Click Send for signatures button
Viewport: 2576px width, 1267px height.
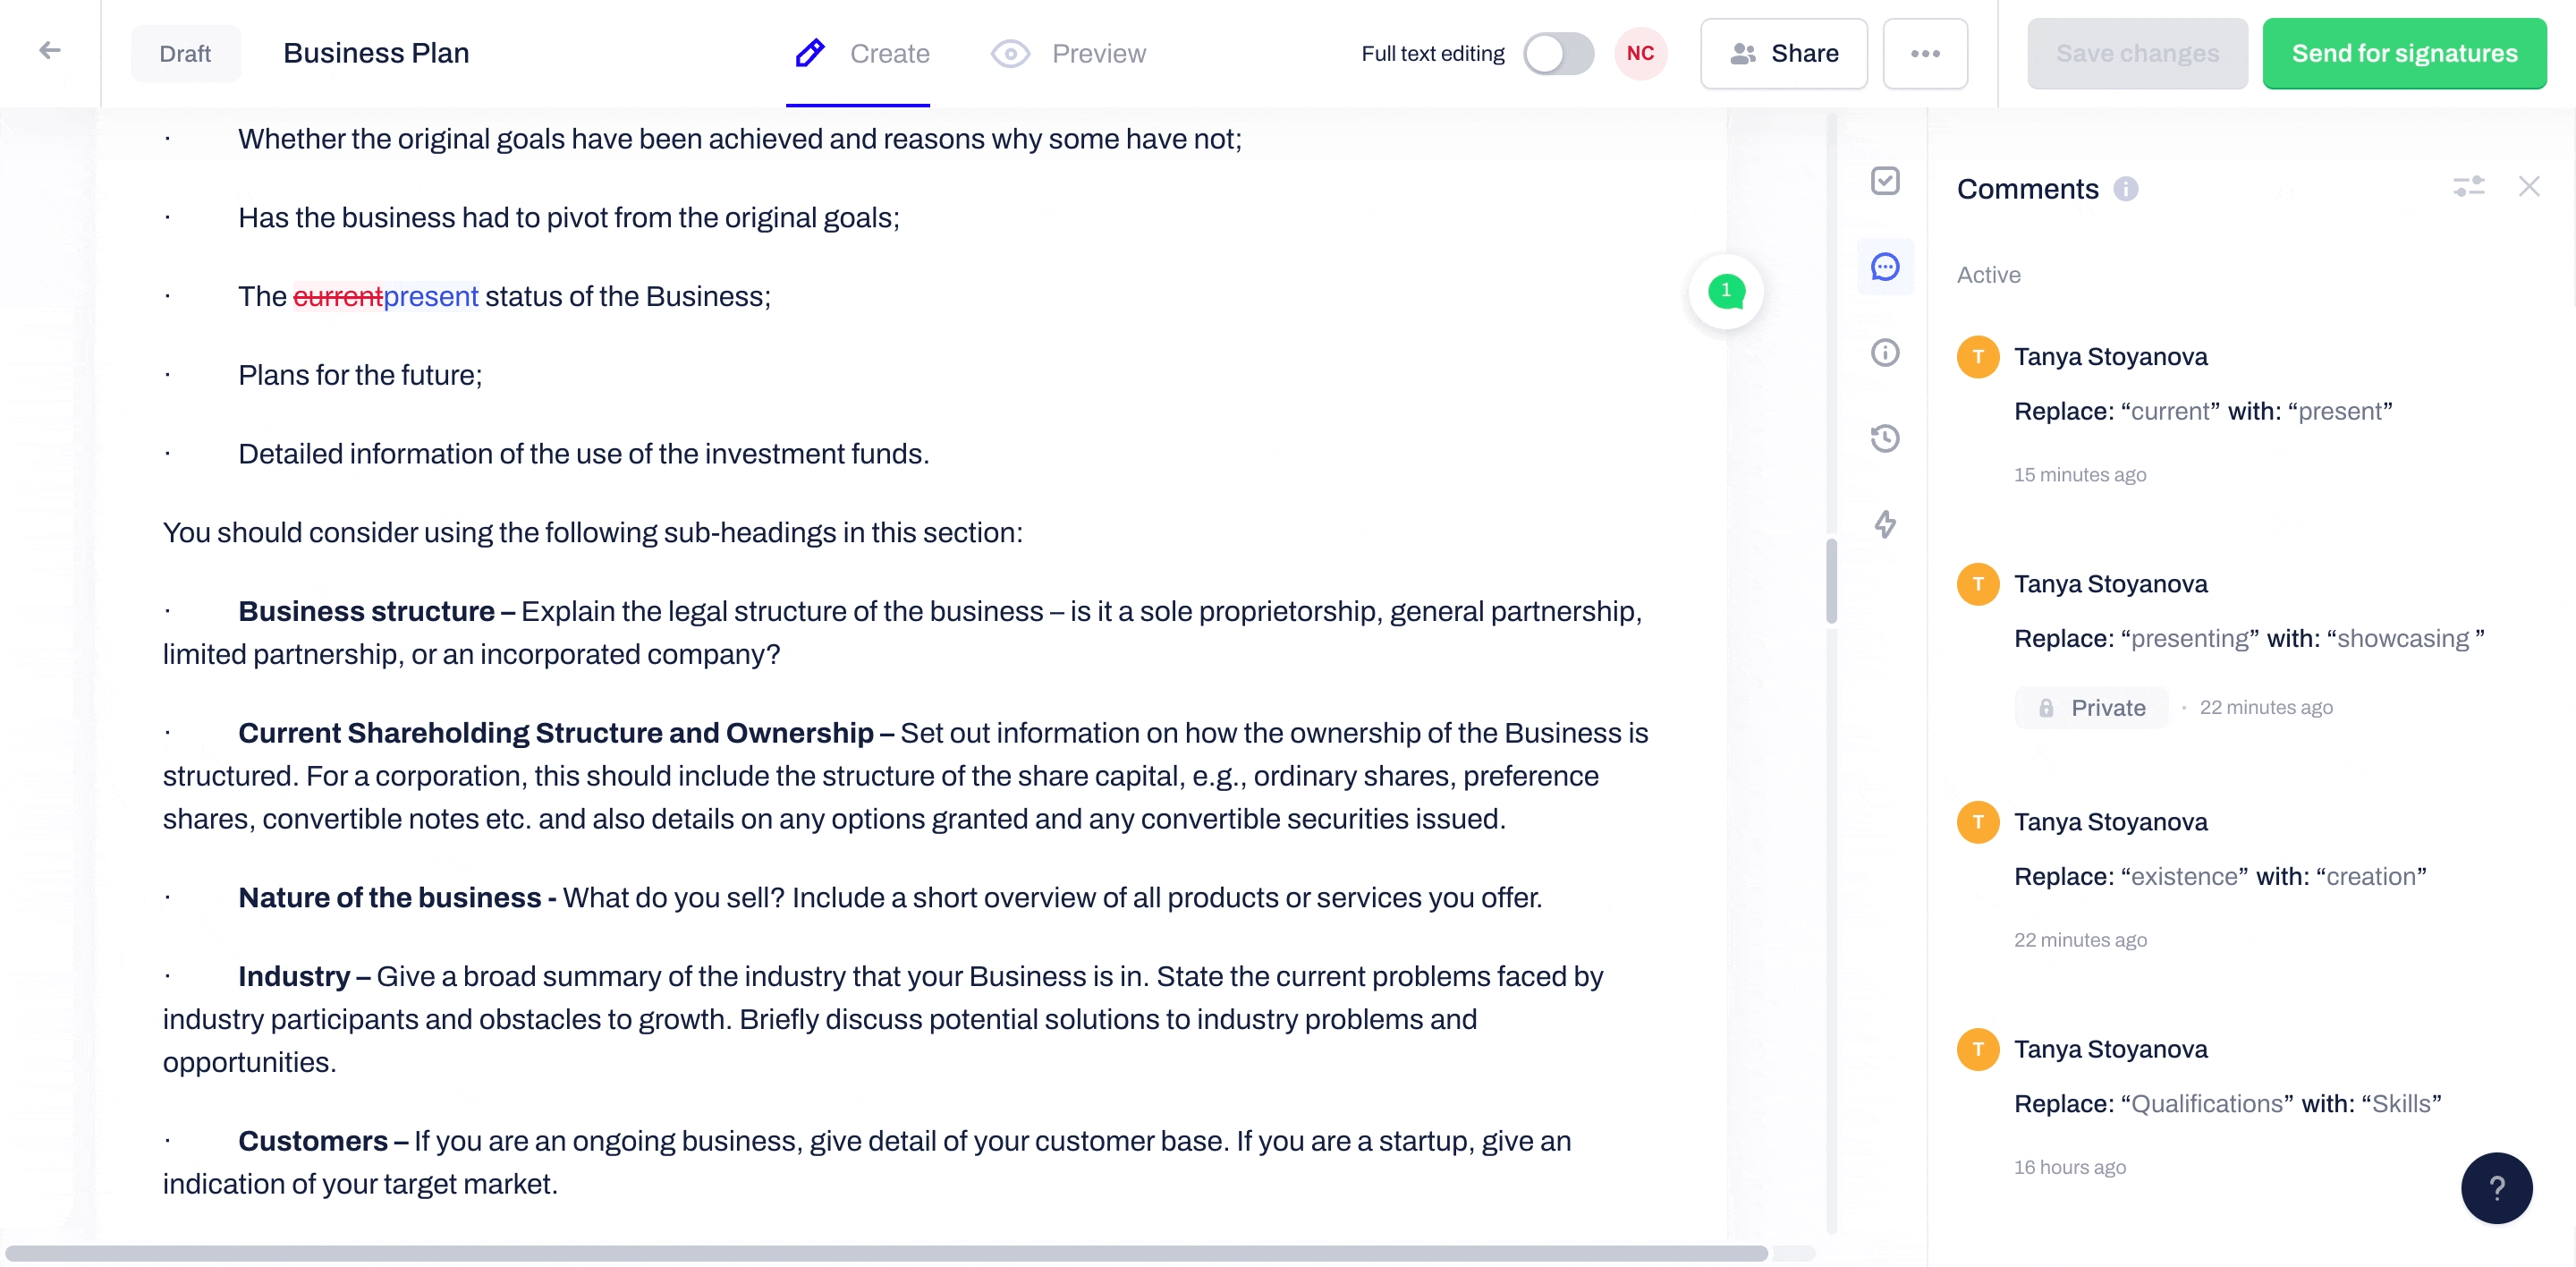click(x=2405, y=53)
